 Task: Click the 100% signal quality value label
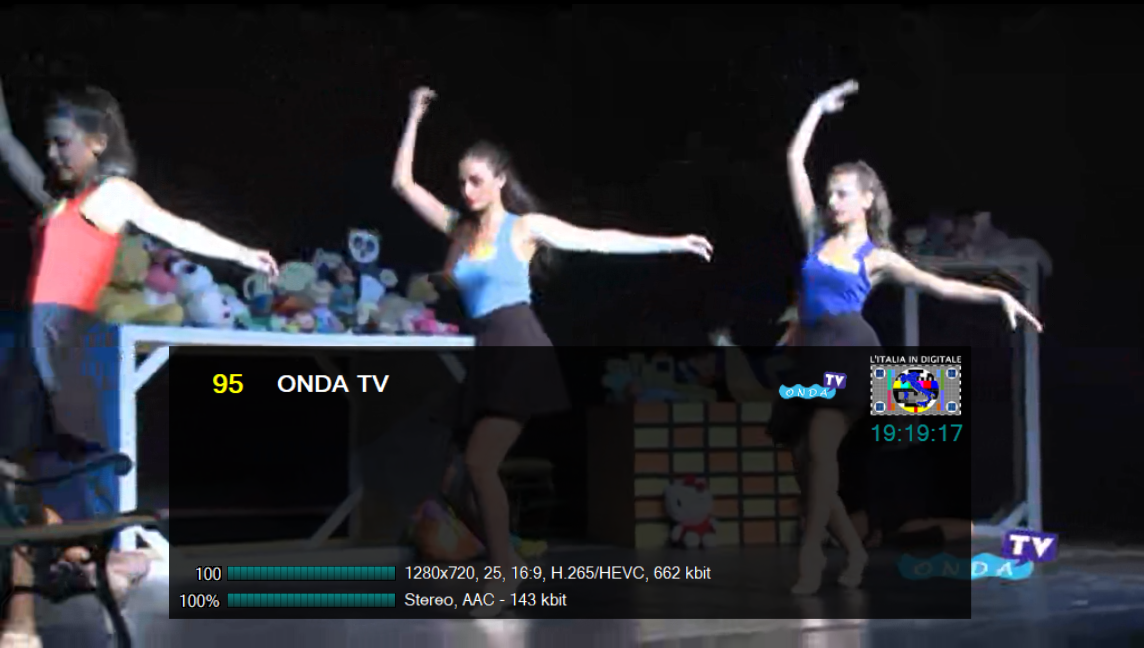coord(199,601)
